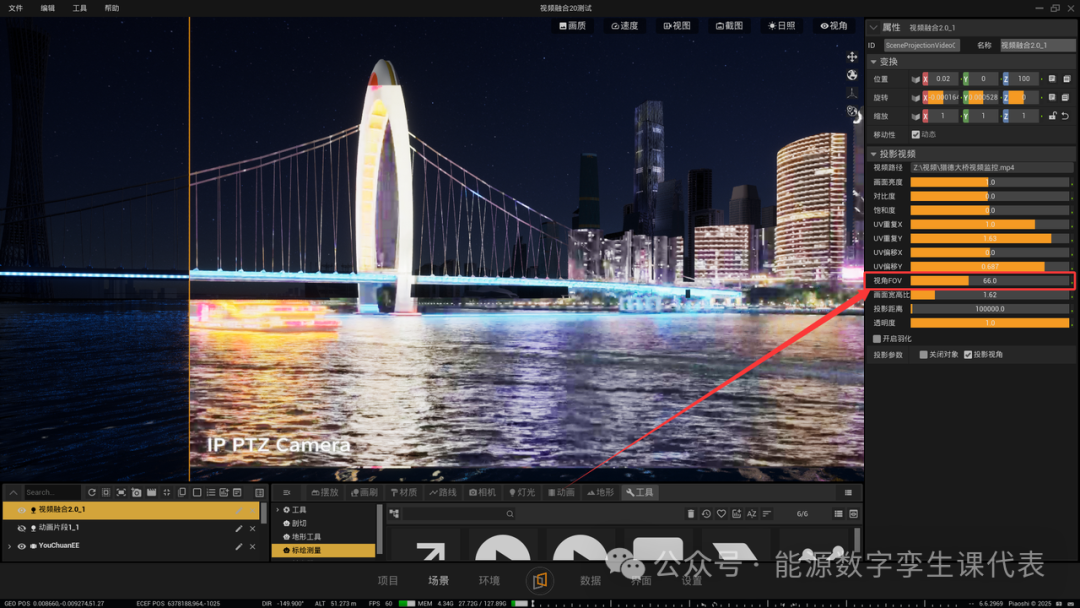Click the reset arrow icon in 缩放 row

[1066, 116]
